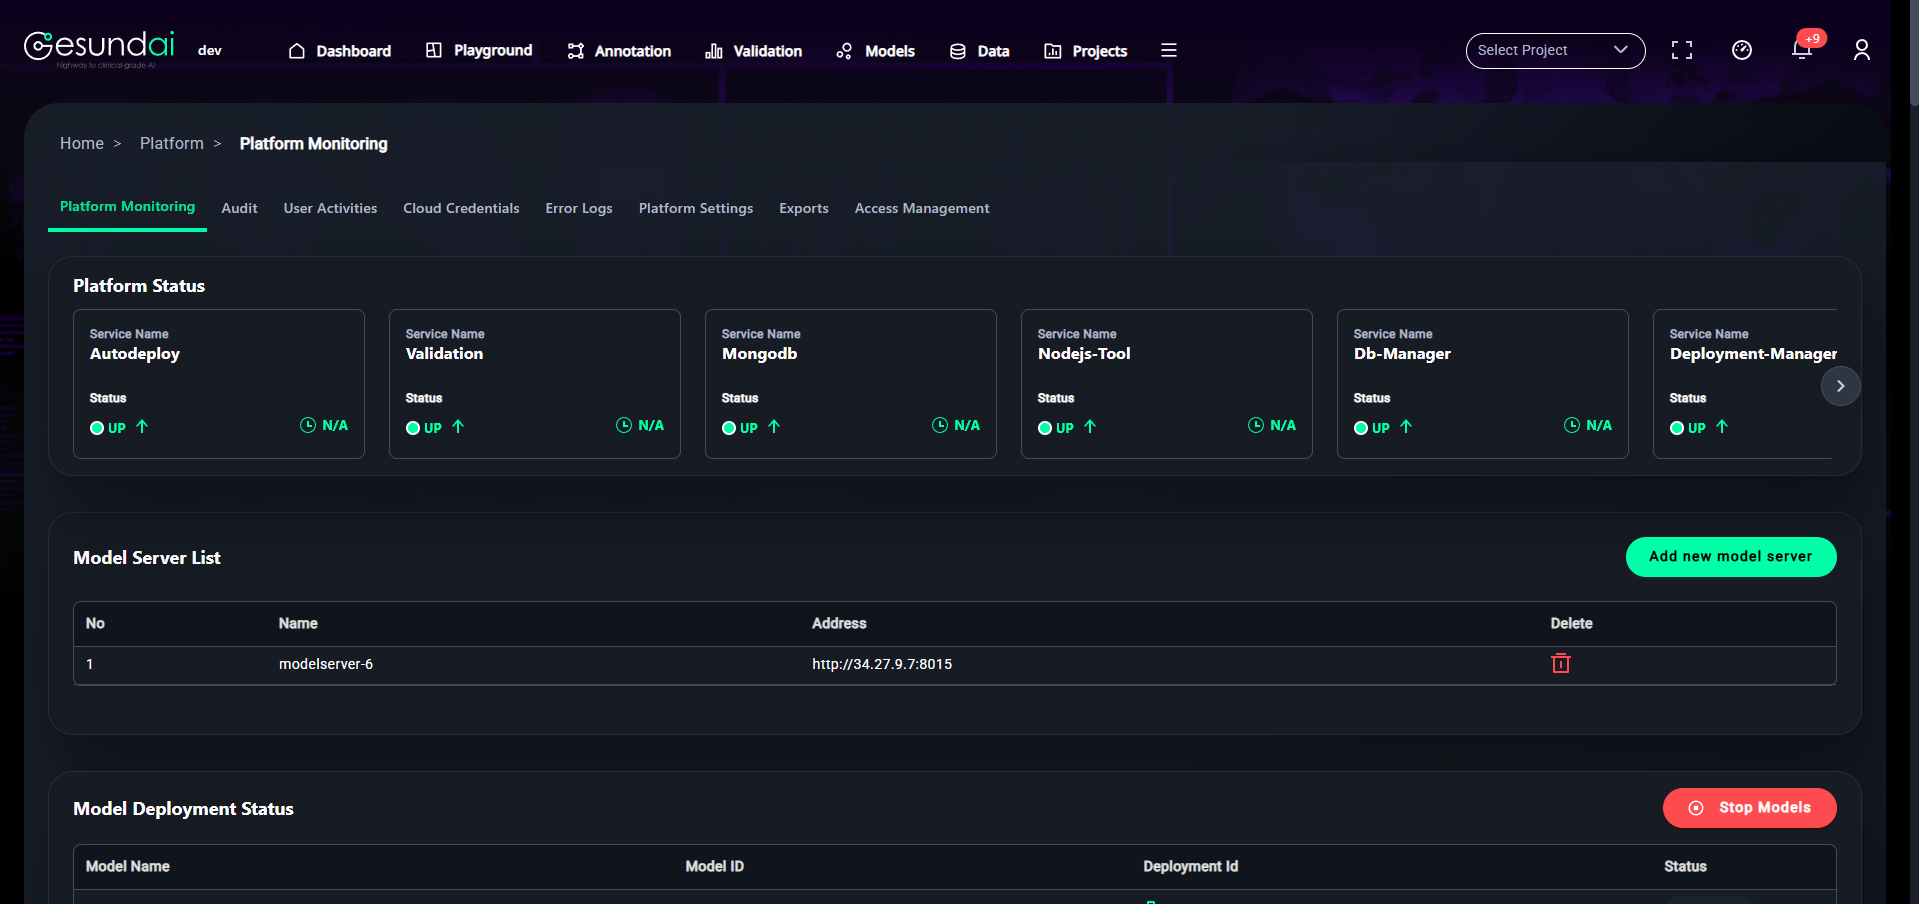This screenshot has height=904, width=1919.
Task: Click the Address column header
Action: 839,623
